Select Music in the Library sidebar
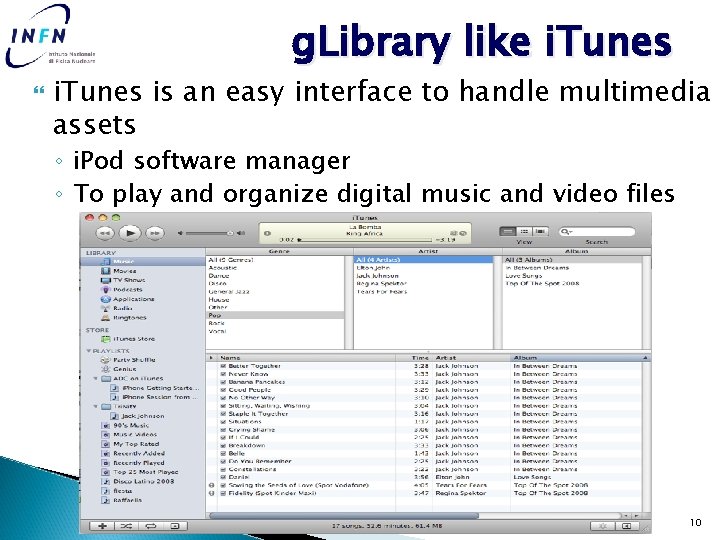720x540 pixels. tap(142, 261)
